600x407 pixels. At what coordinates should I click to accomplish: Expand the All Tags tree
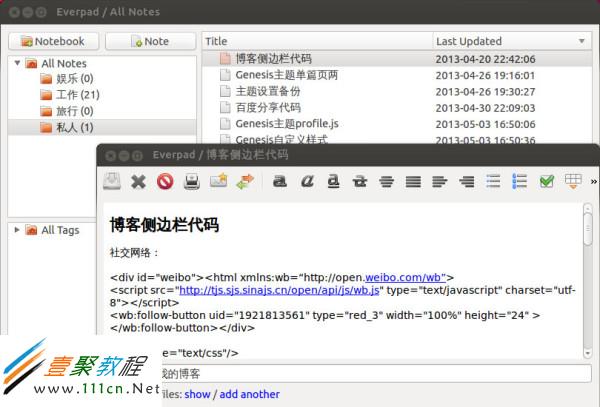tap(18, 230)
